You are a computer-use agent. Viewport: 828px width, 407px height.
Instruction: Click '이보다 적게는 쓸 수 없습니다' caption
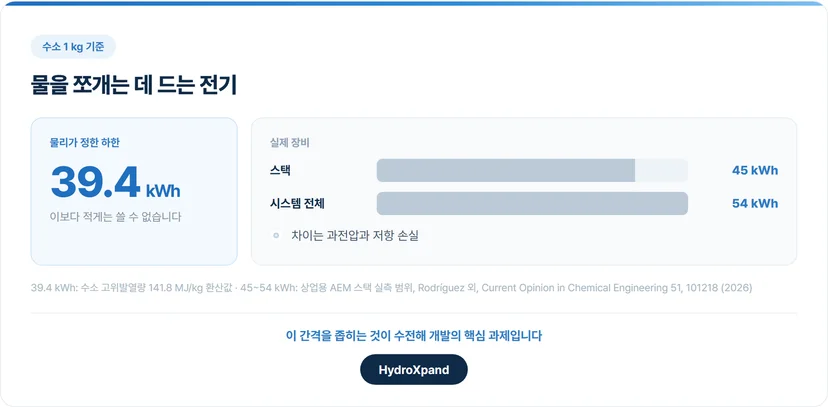[x=115, y=217]
